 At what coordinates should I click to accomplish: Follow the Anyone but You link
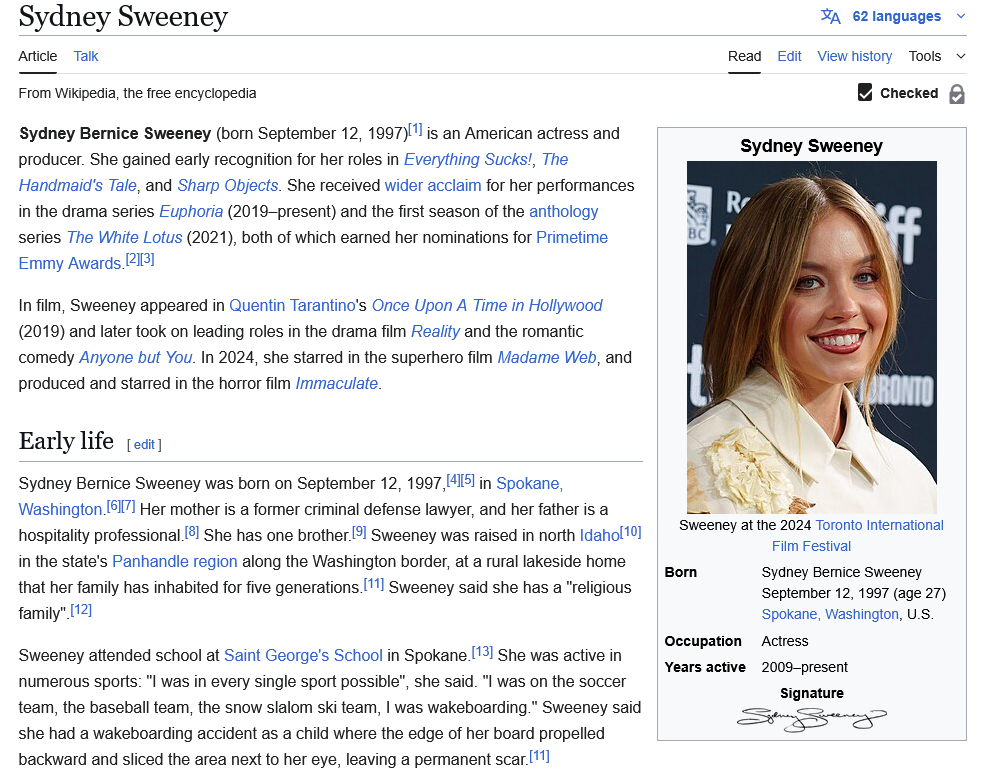point(135,357)
